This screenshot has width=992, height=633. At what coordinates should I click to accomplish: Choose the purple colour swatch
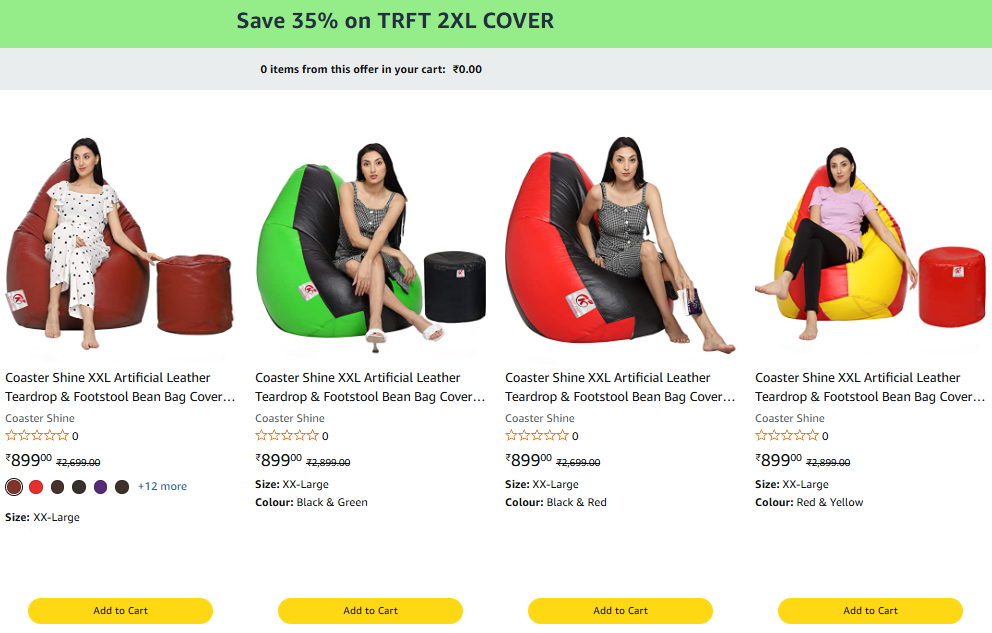101,486
